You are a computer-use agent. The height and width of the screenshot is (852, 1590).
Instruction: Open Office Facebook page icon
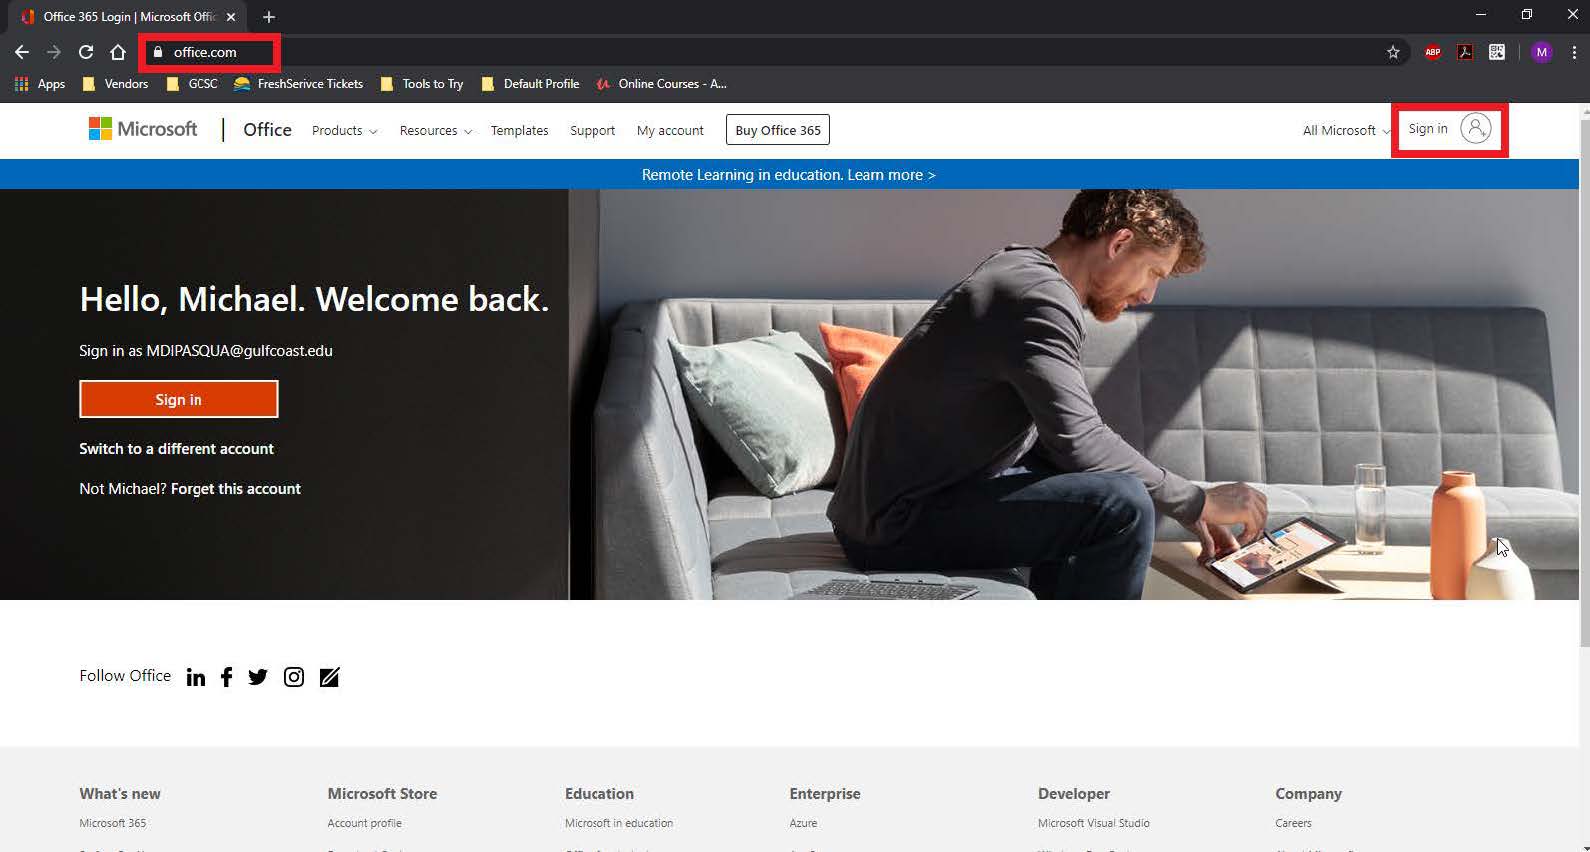pyautogui.click(x=227, y=677)
